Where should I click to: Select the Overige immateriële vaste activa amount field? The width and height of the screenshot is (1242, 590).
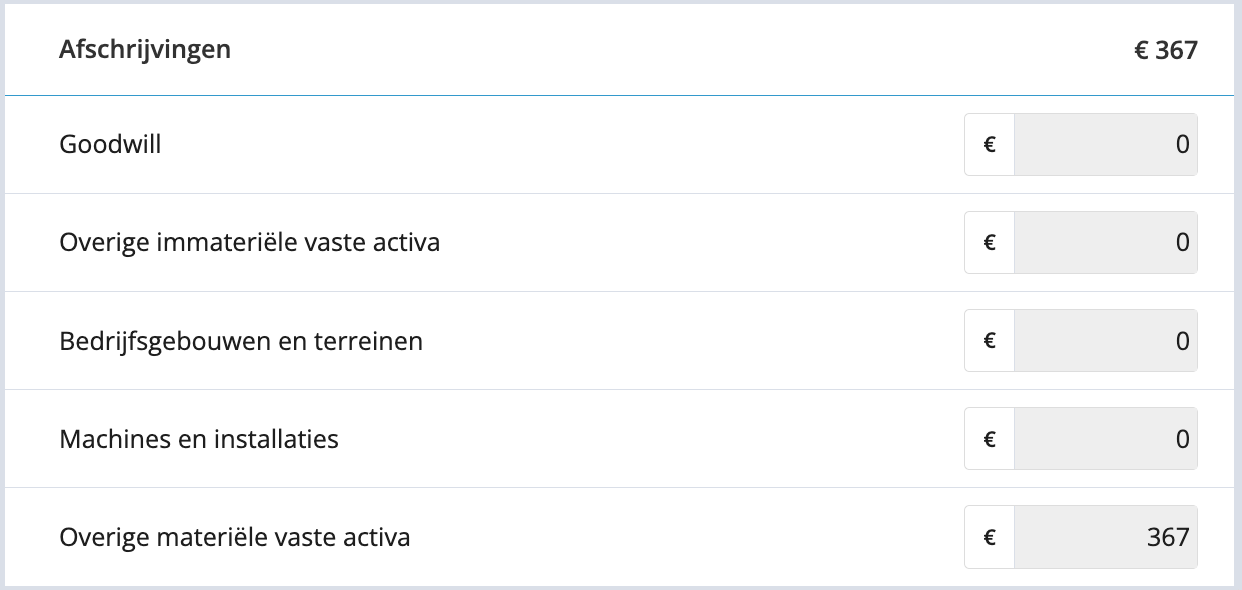click(x=1105, y=243)
